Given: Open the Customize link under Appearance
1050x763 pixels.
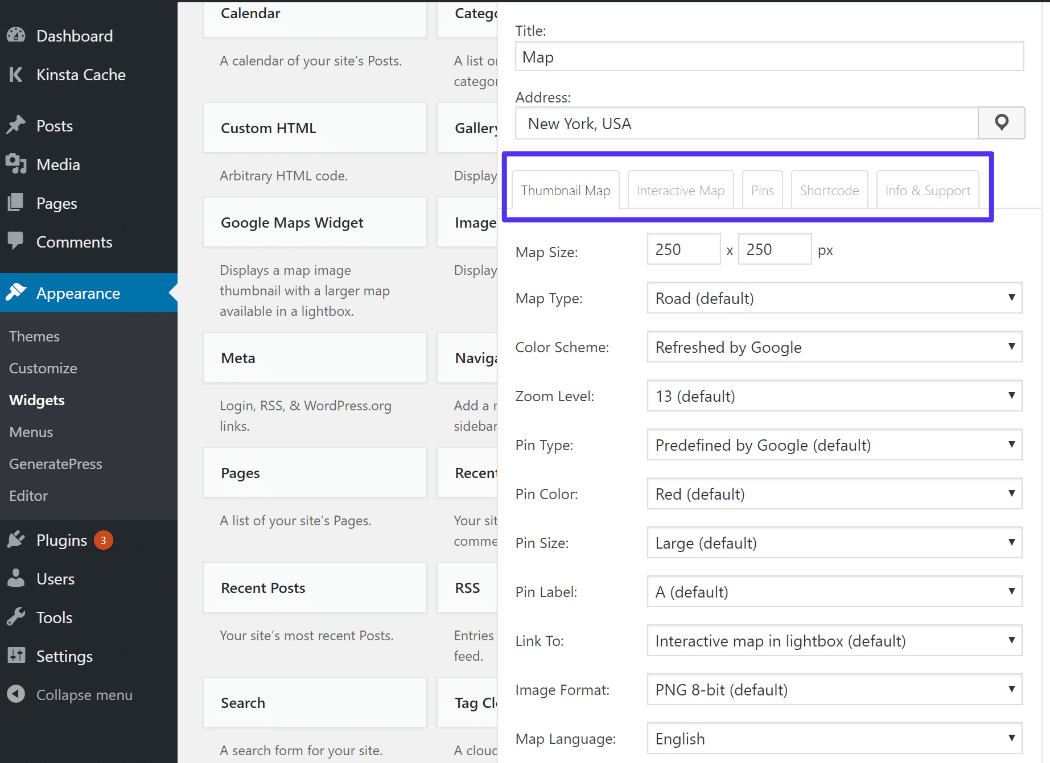Looking at the screenshot, I should (x=42, y=368).
